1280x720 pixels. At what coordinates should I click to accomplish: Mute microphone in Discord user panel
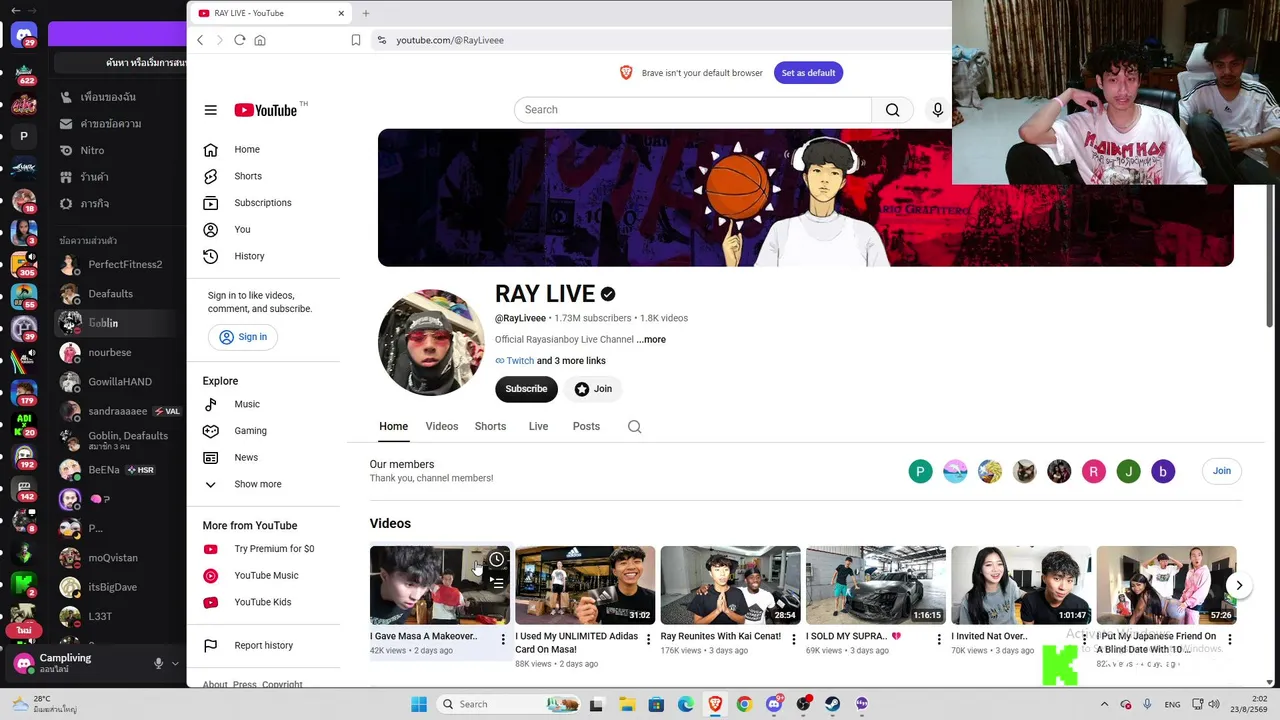[158, 663]
